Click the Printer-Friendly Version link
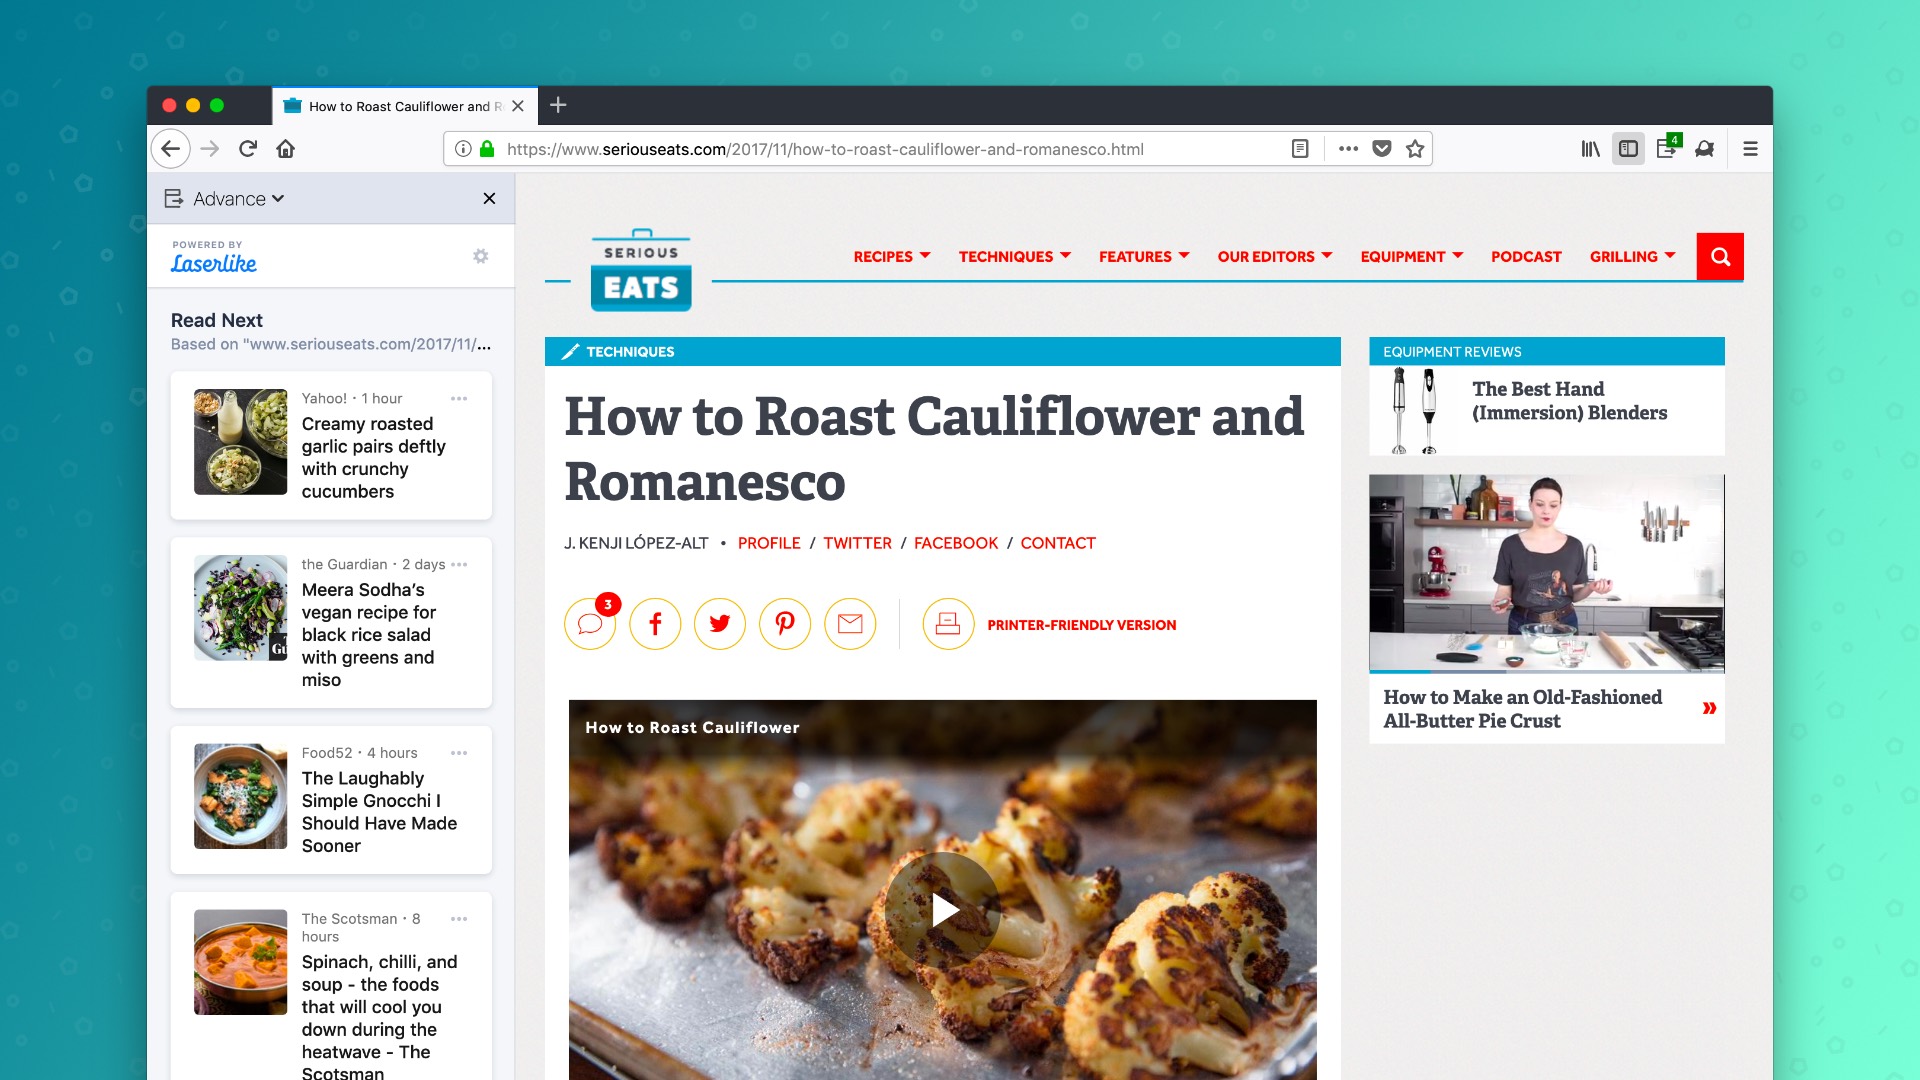 1081,625
